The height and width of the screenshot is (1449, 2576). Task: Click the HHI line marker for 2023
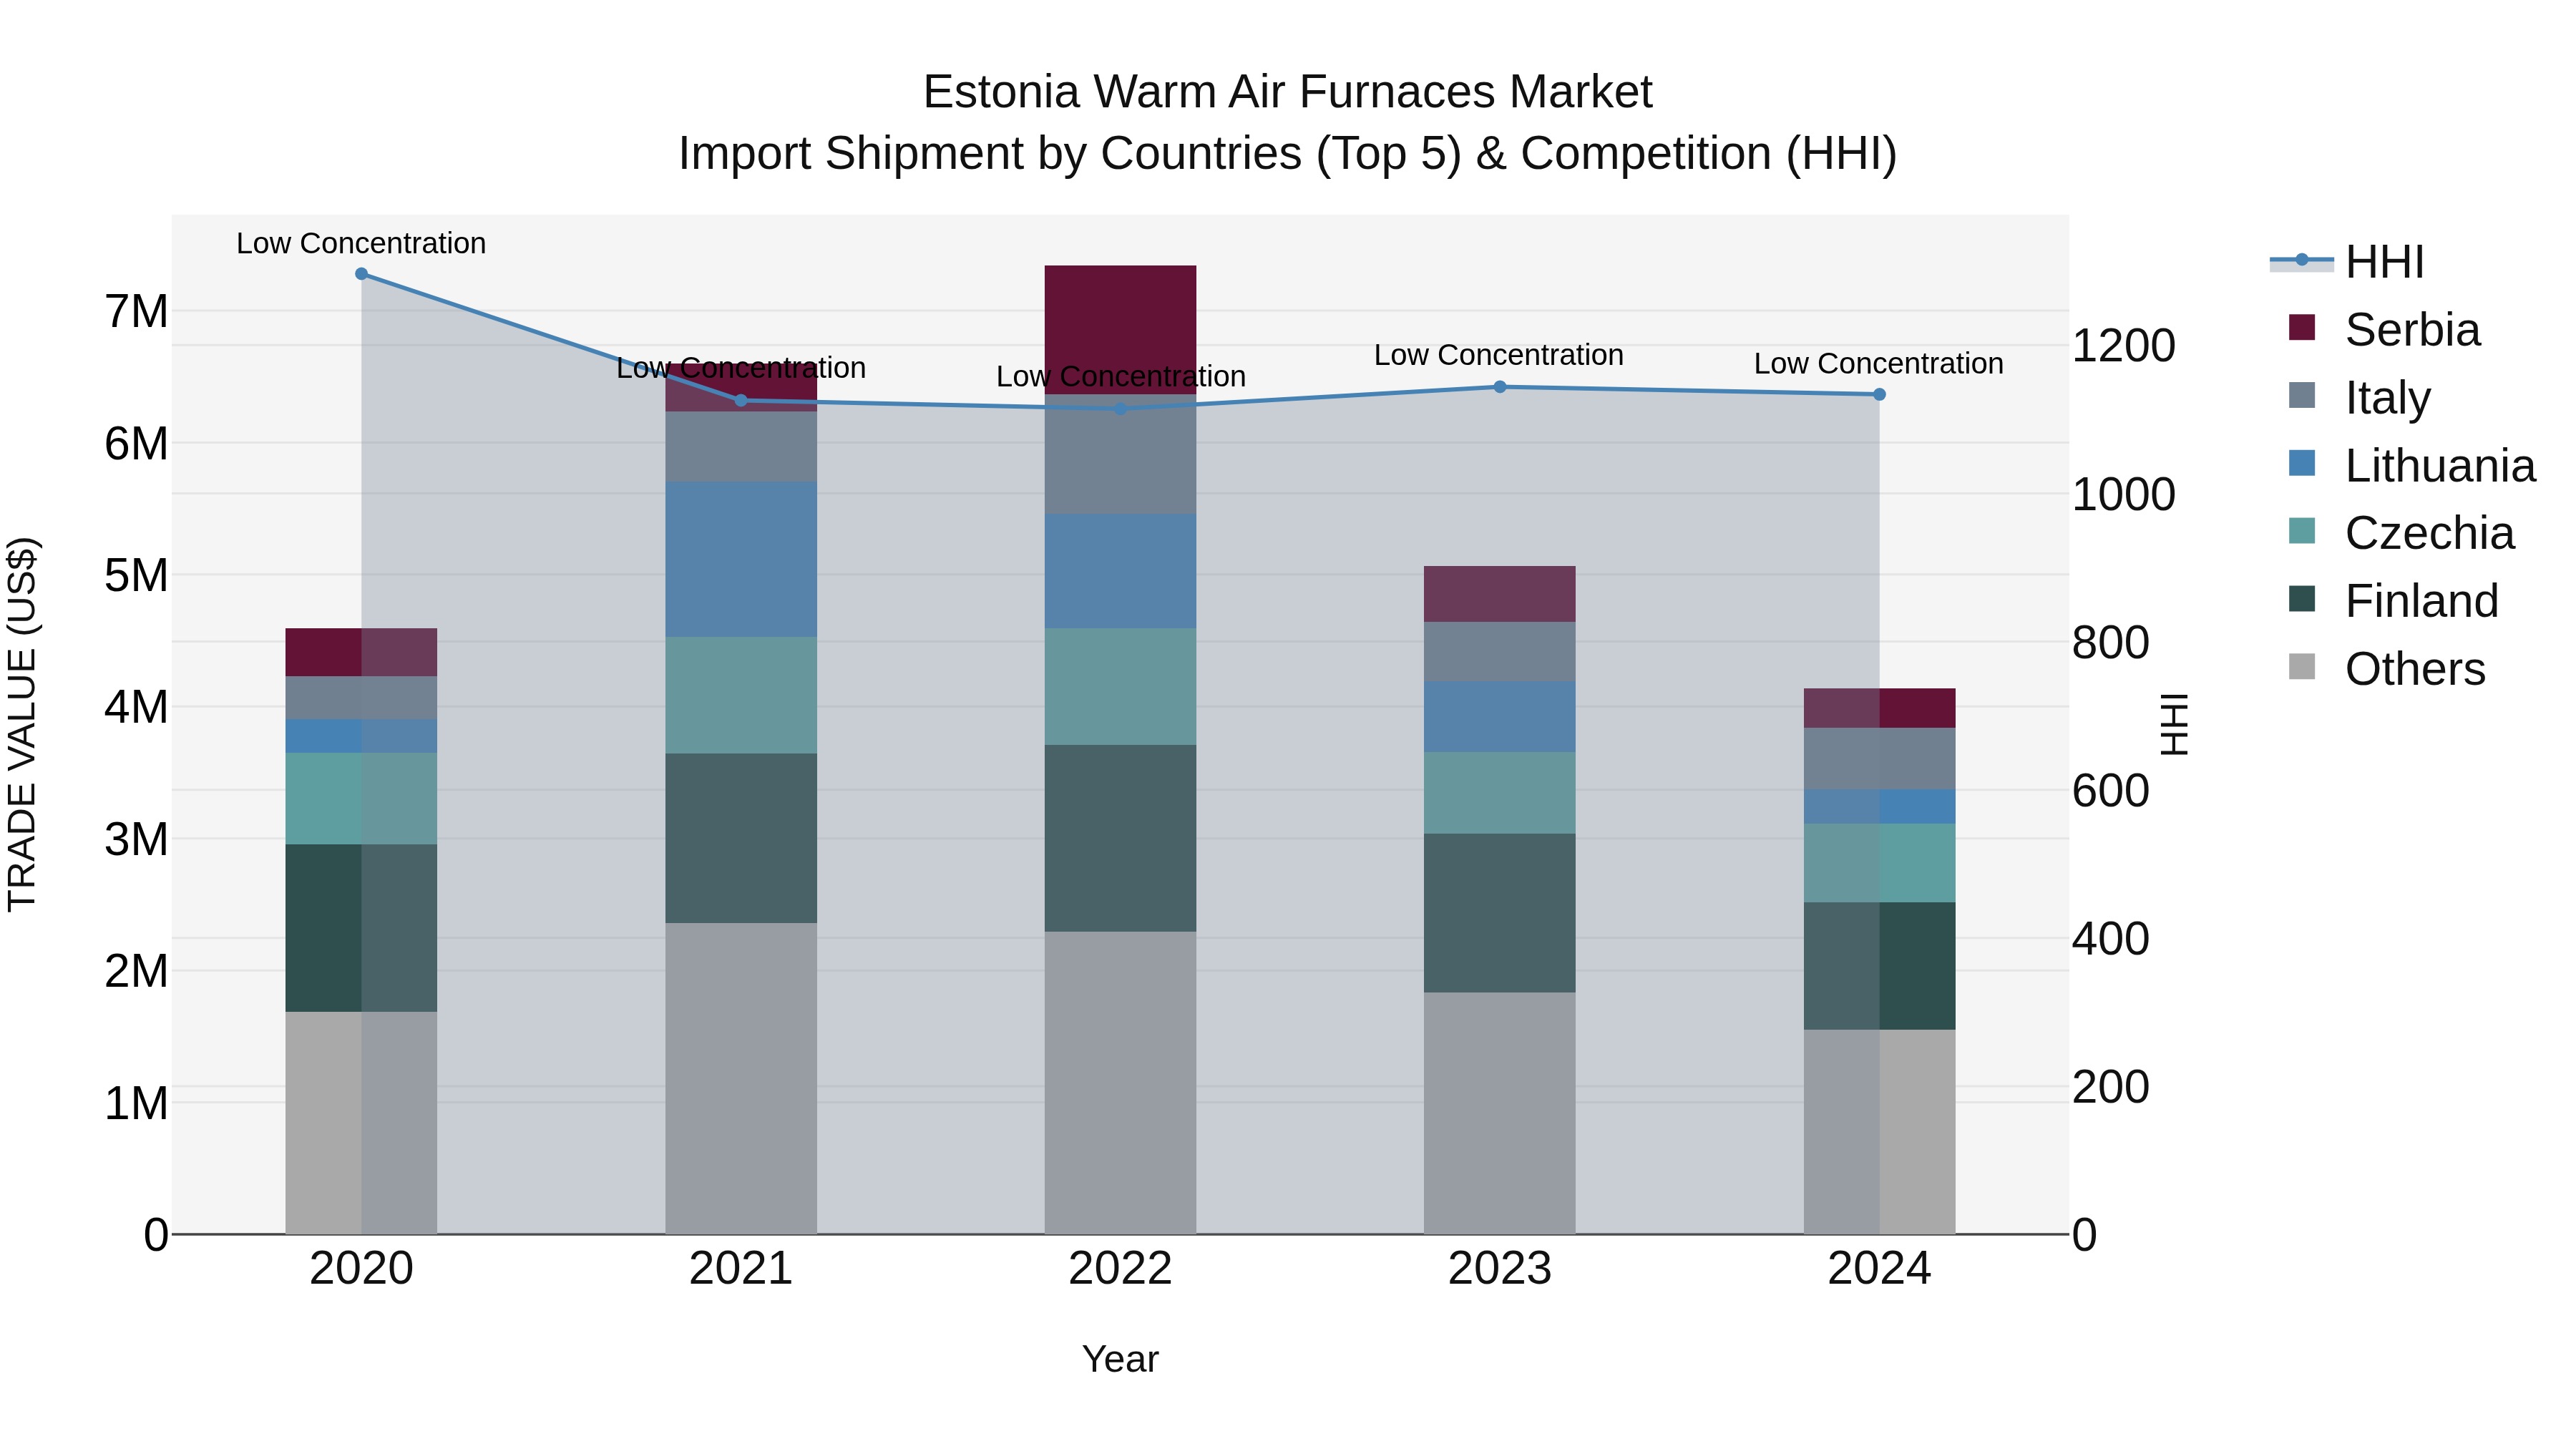point(1500,387)
